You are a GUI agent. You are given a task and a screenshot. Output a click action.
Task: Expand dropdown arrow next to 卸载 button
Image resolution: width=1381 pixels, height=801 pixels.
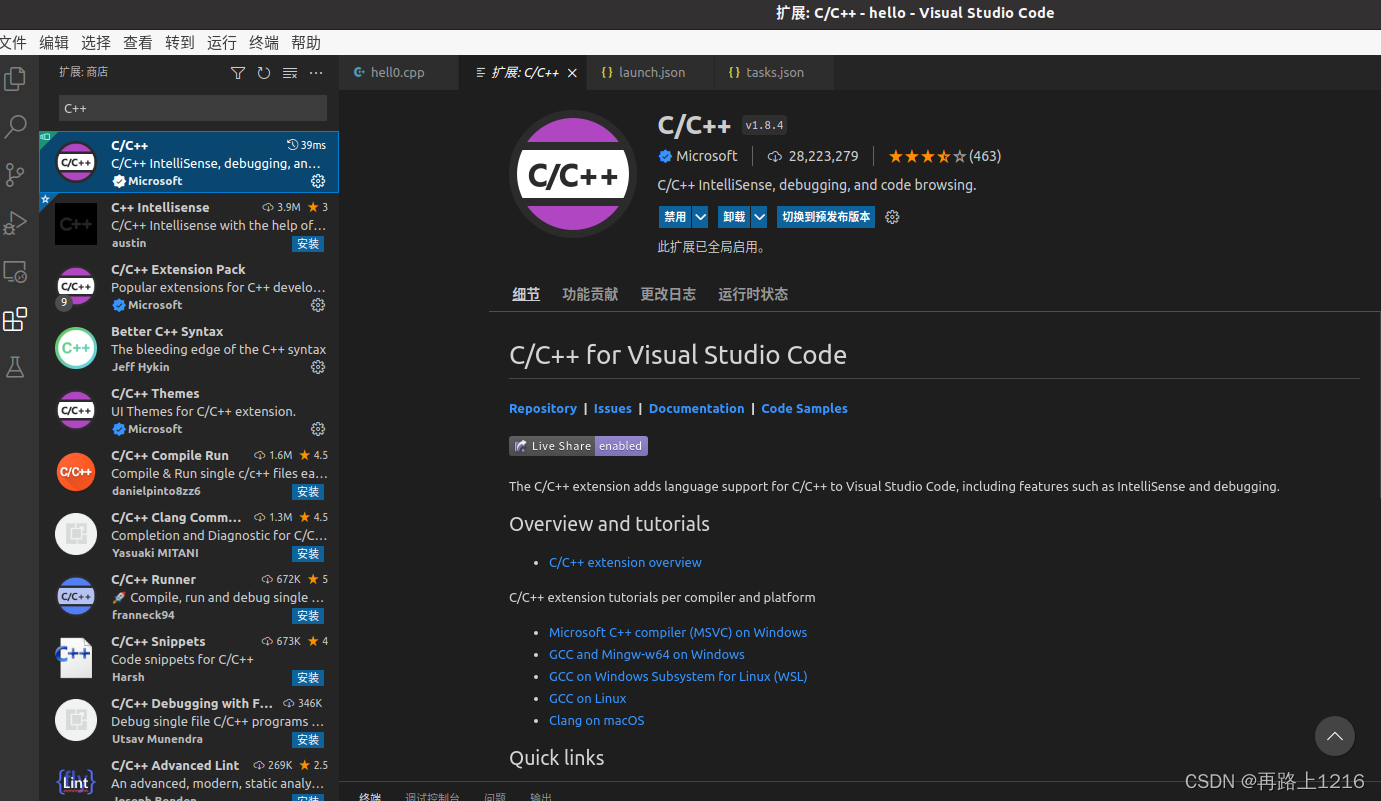[x=759, y=217]
